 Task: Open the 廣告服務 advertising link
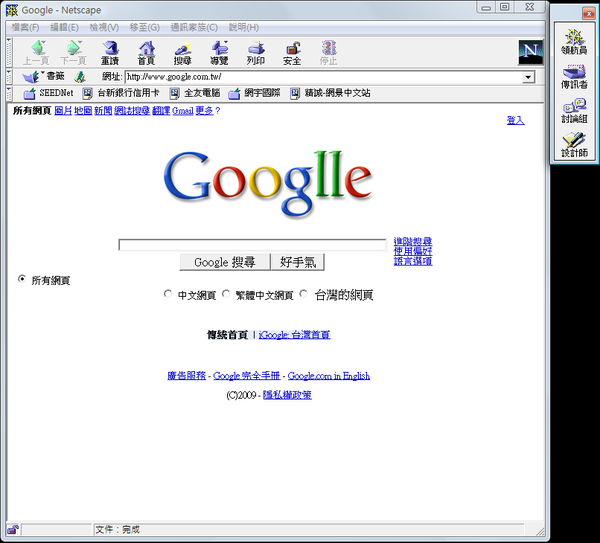pyautogui.click(x=186, y=376)
